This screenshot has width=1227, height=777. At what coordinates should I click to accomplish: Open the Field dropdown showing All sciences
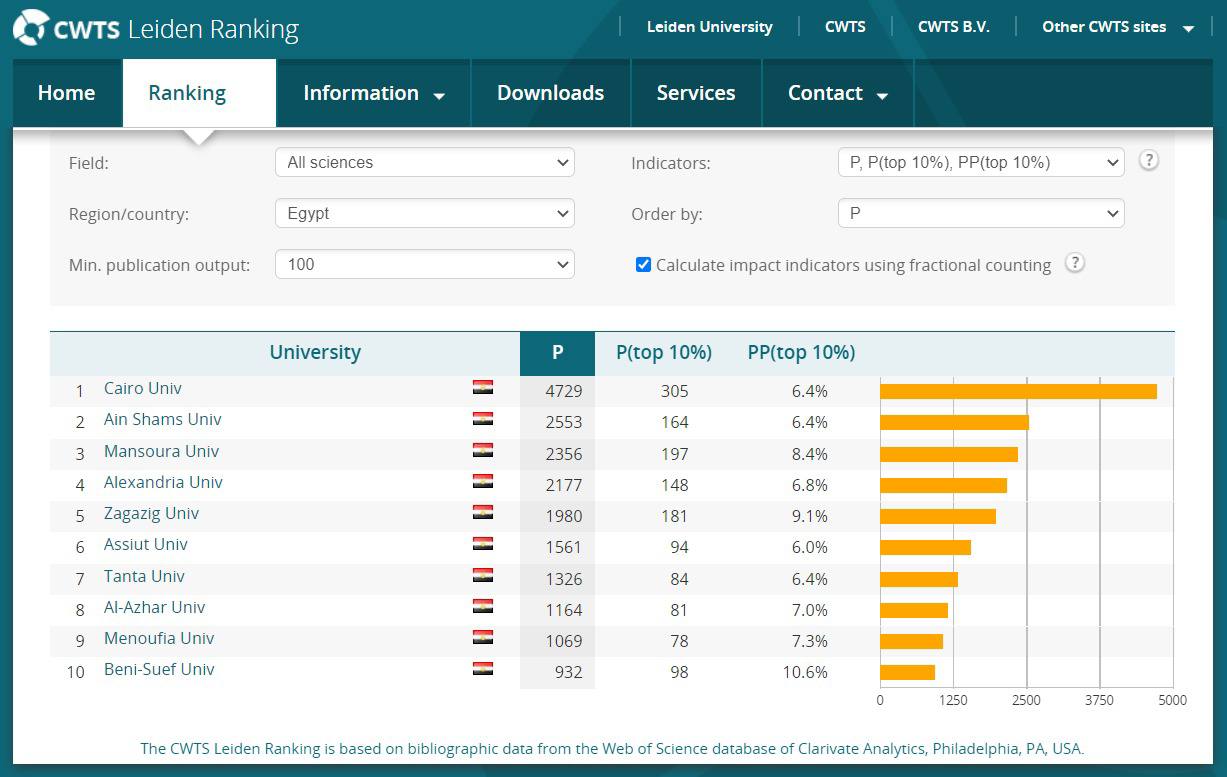point(424,162)
